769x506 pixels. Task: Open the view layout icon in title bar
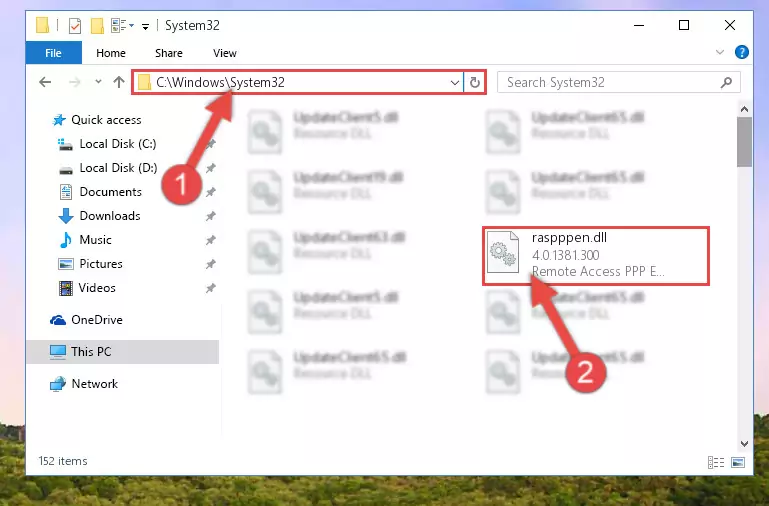pos(119,25)
